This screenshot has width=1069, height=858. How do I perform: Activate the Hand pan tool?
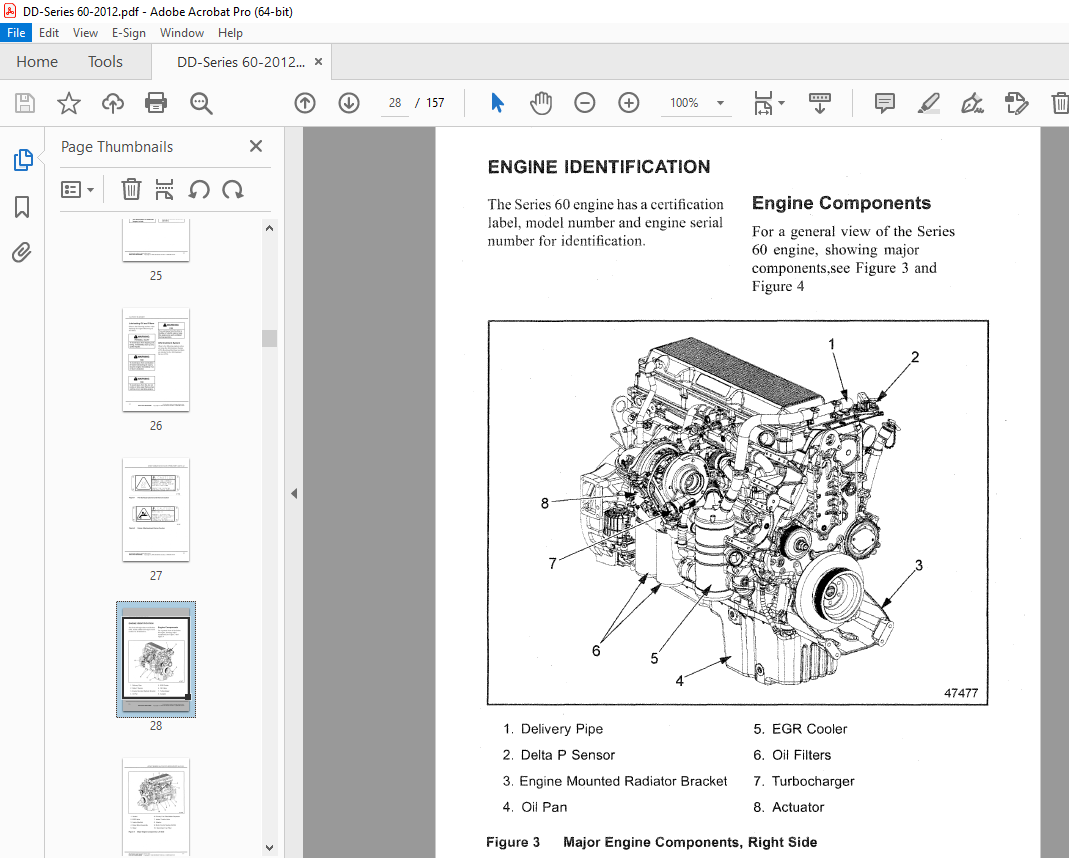[x=541, y=103]
